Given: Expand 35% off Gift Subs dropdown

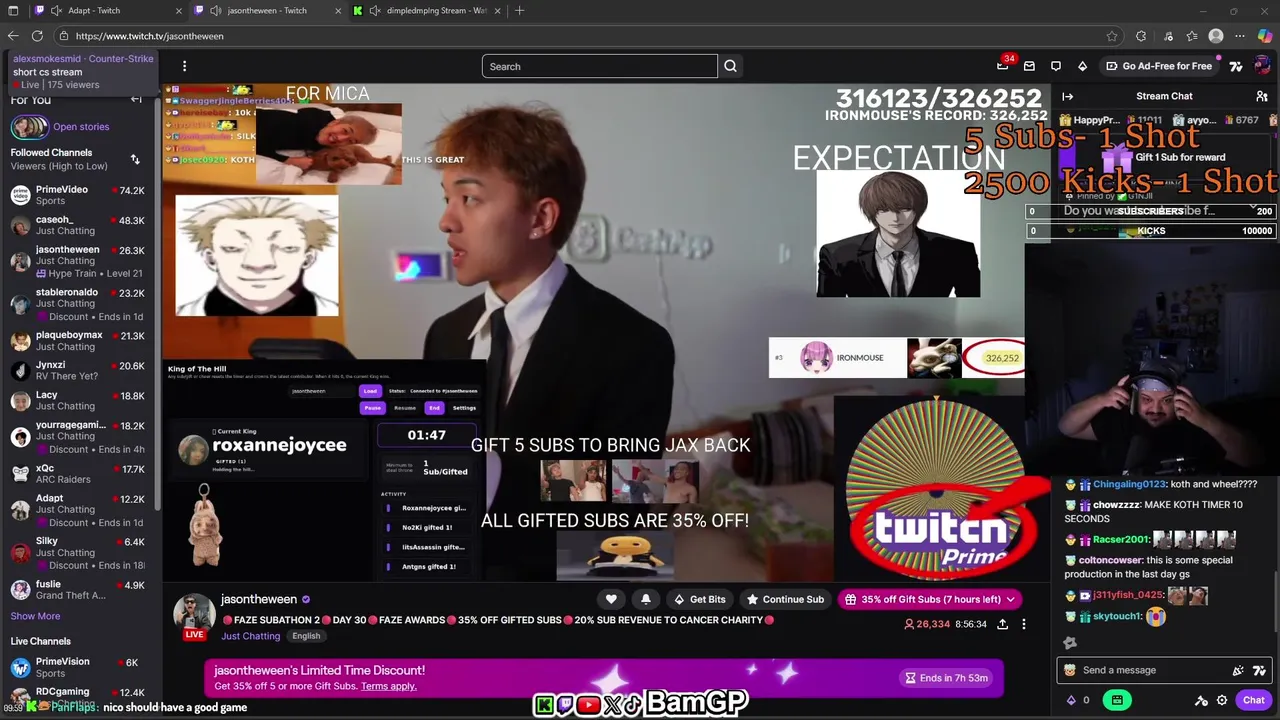Looking at the screenshot, I should point(1011,599).
